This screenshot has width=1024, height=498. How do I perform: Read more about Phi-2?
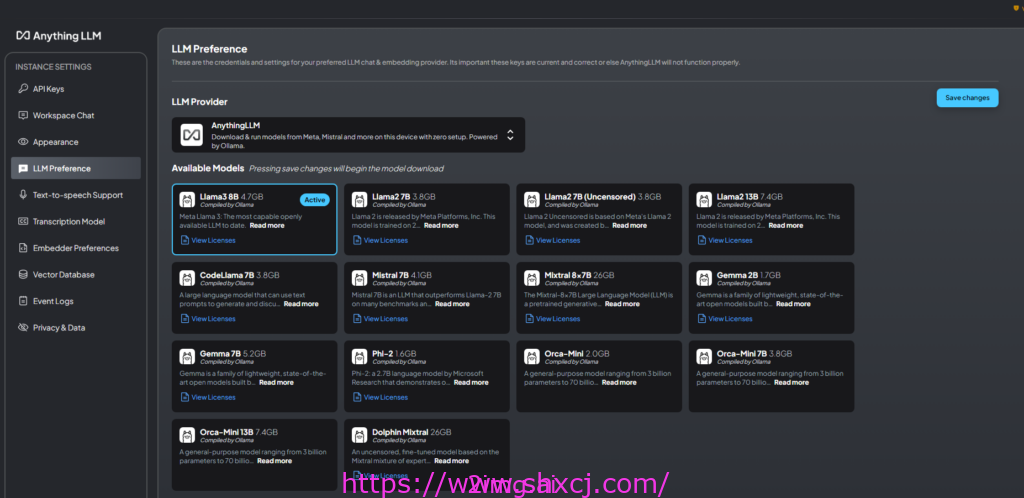(x=471, y=382)
